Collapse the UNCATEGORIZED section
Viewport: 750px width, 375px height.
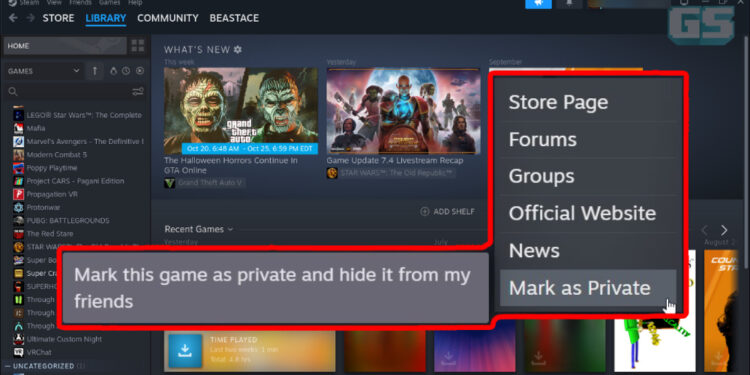click(7, 366)
